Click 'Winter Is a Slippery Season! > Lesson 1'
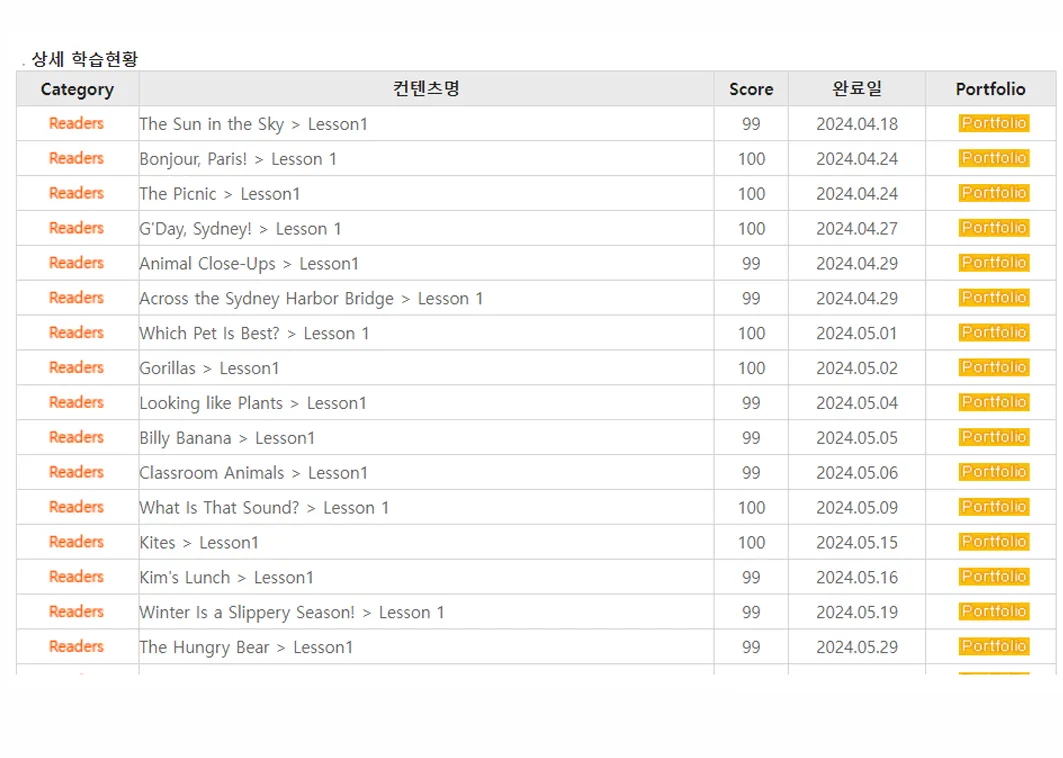The image size is (1063, 758). coord(292,613)
